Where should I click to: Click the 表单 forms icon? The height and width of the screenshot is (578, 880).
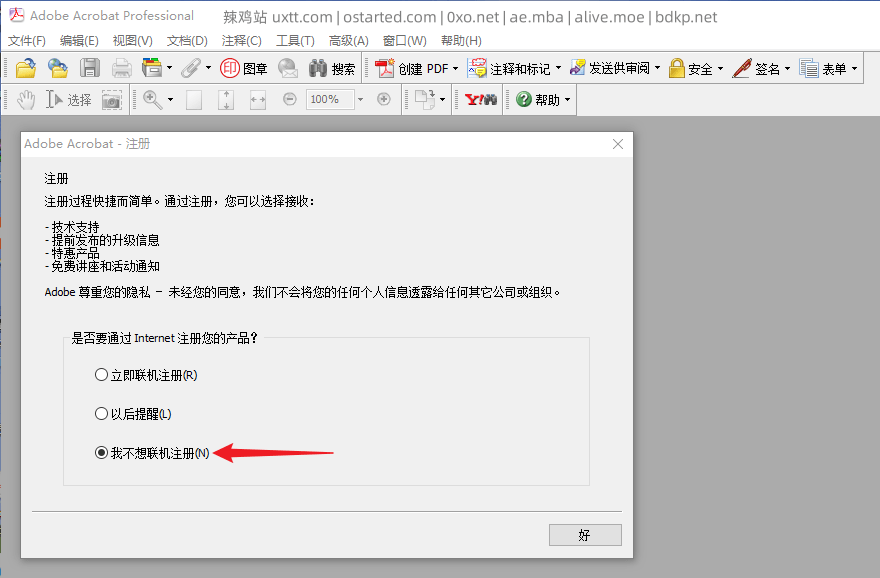click(x=823, y=68)
